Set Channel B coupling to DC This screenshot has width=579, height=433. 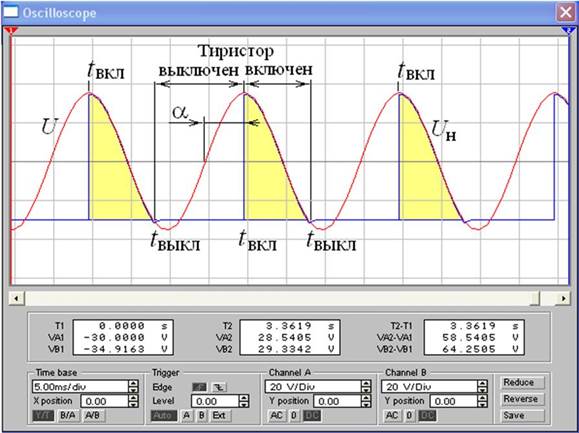(x=428, y=415)
